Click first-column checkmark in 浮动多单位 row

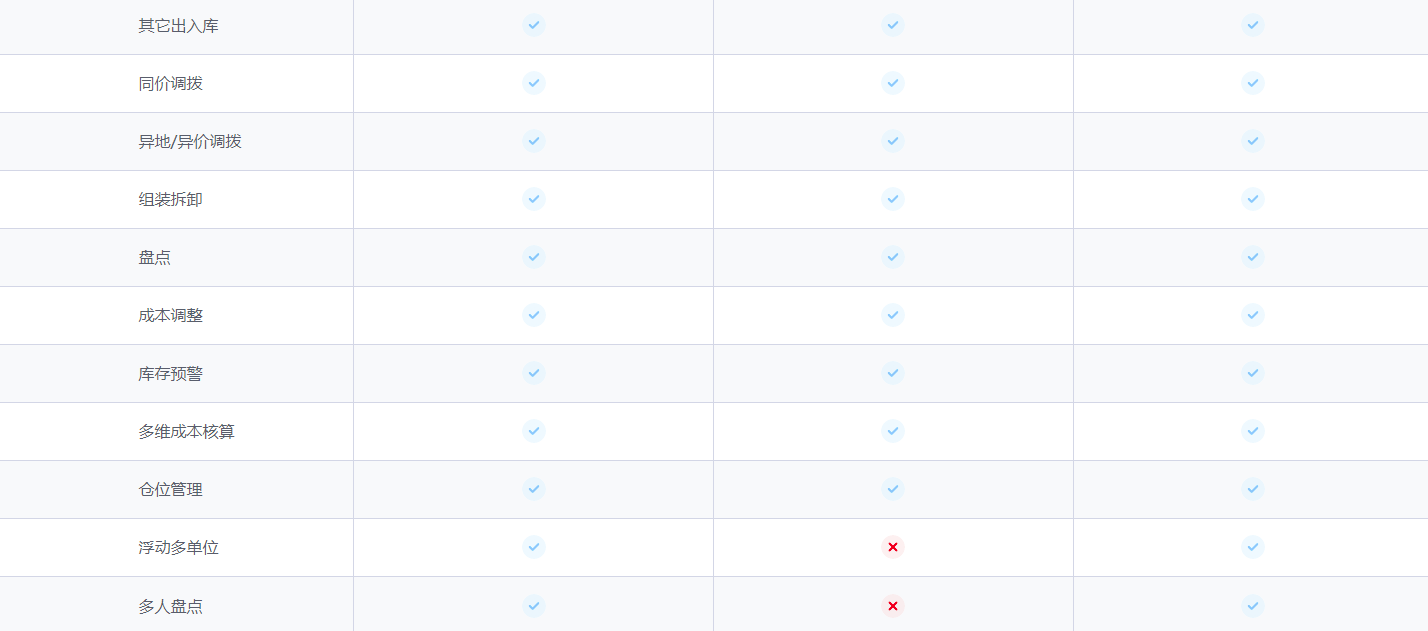534,547
